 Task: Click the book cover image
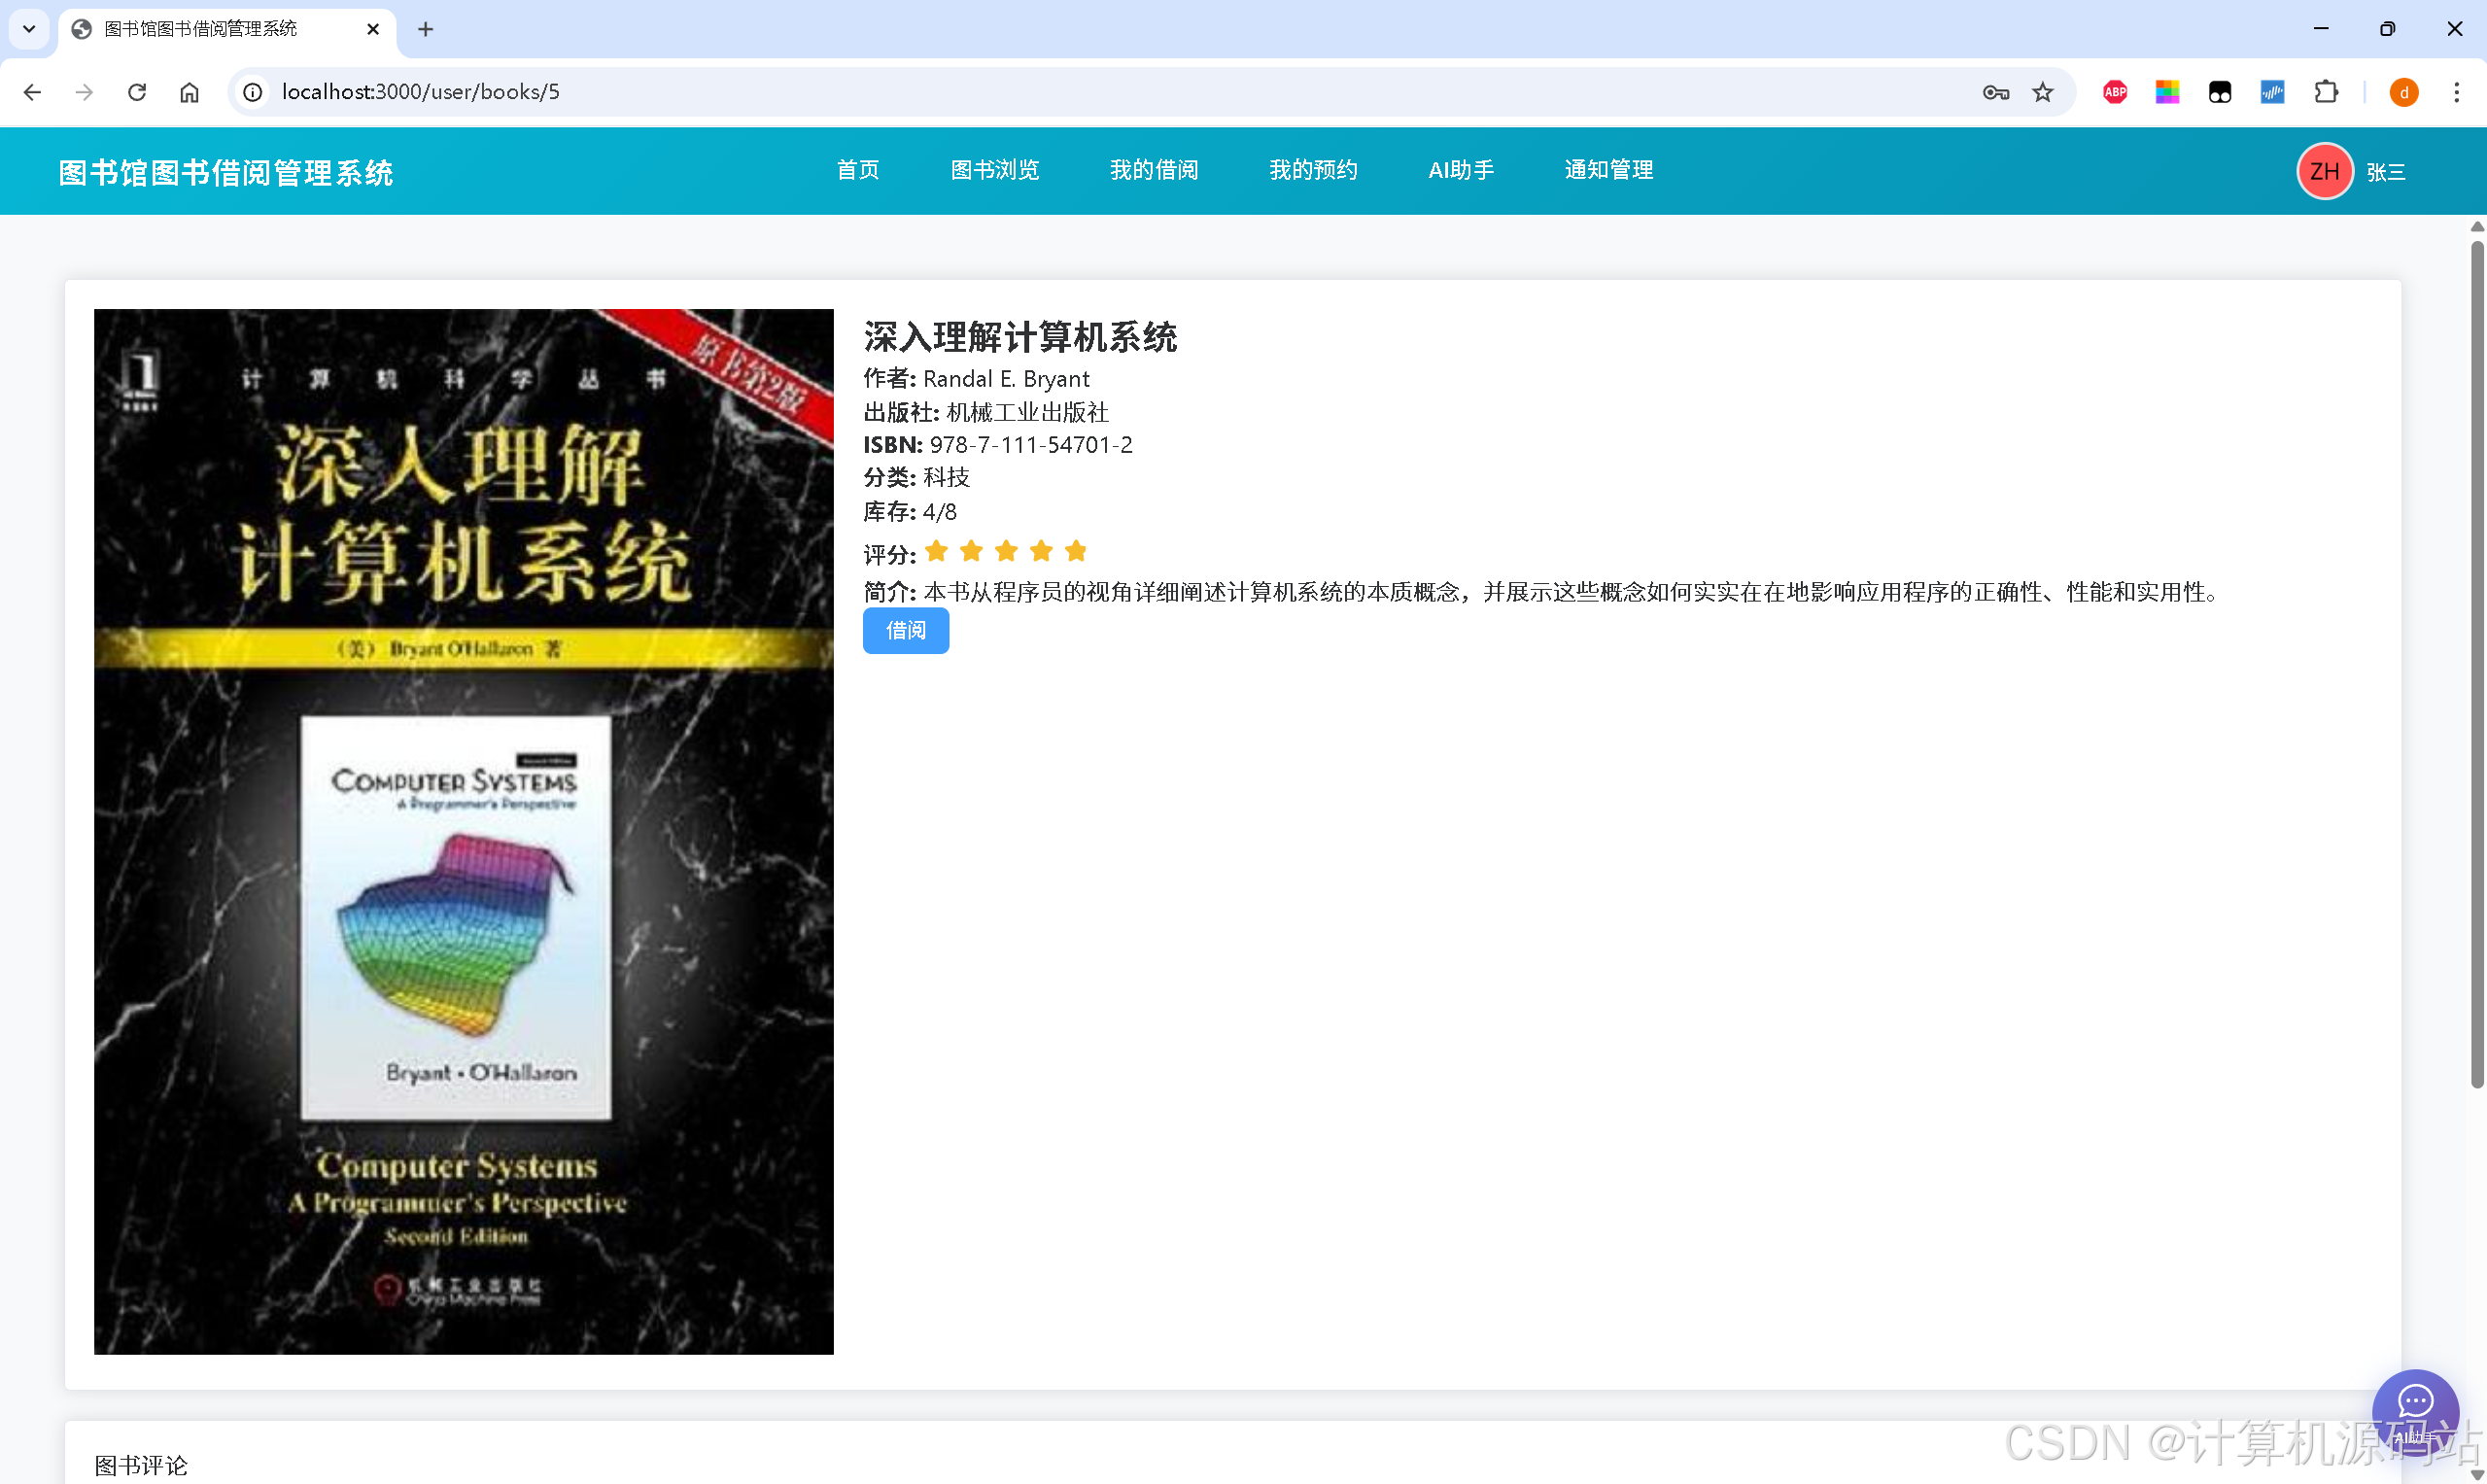(463, 831)
